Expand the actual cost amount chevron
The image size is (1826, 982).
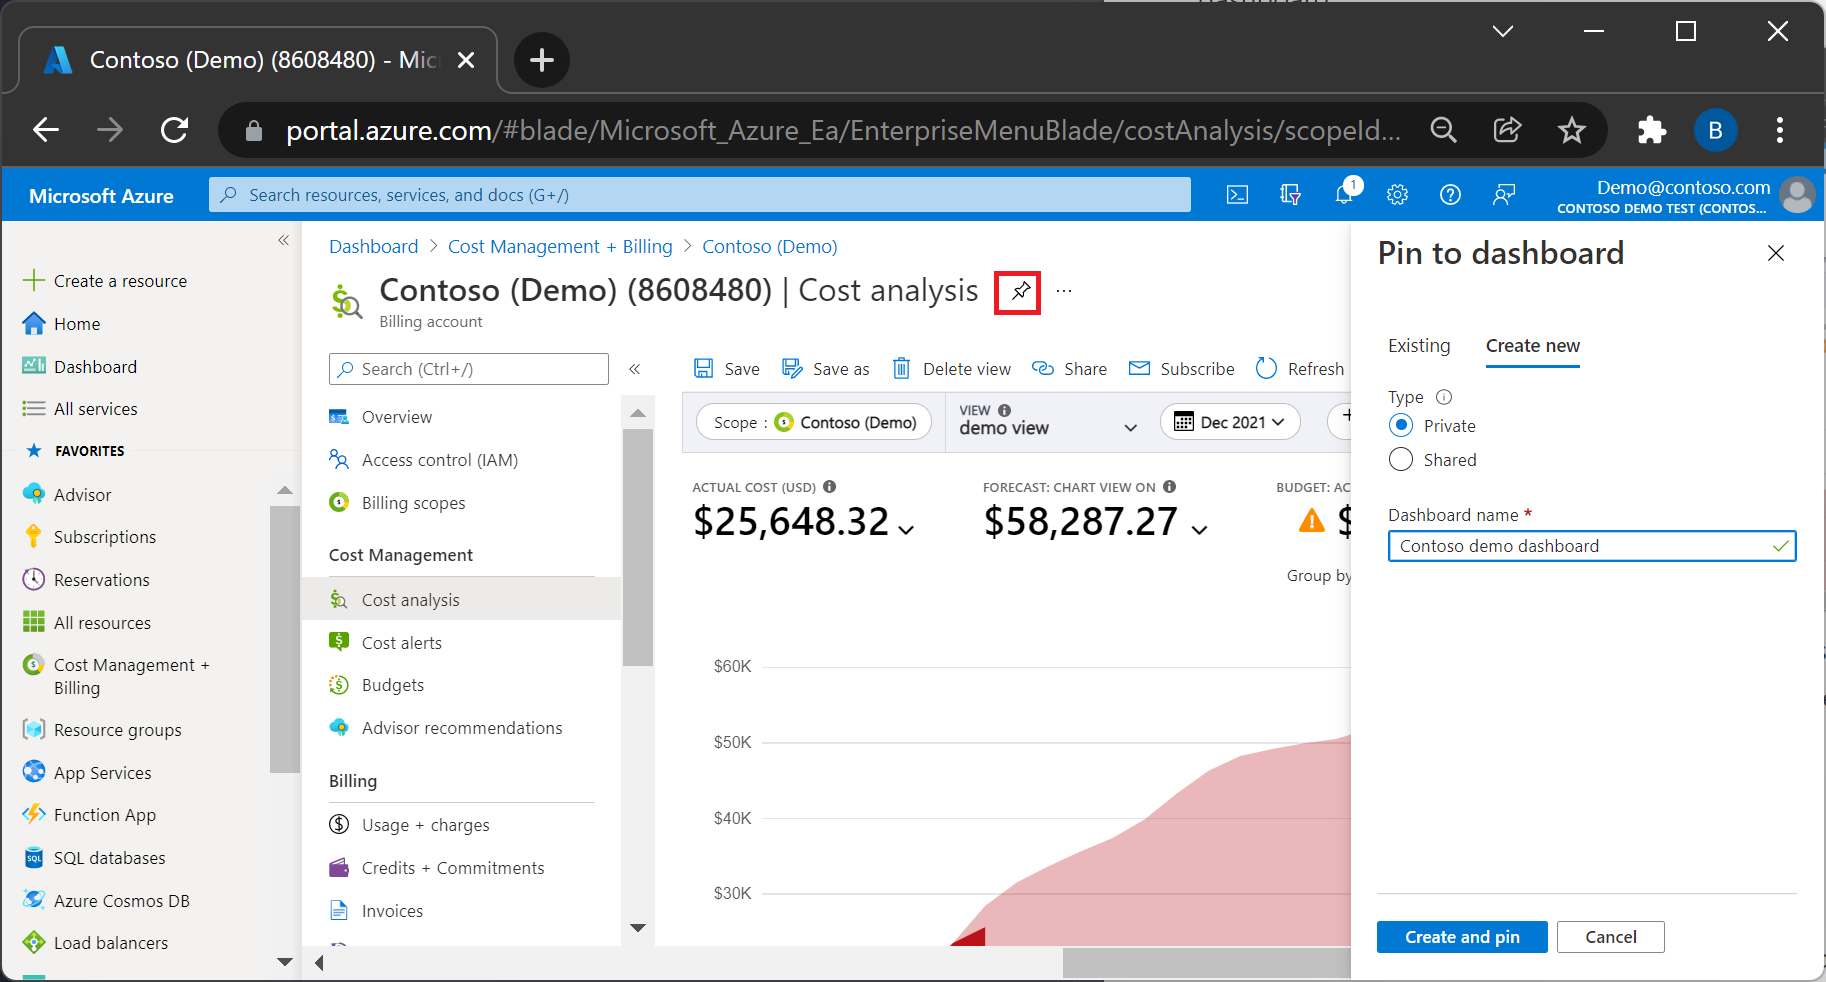[x=906, y=529]
